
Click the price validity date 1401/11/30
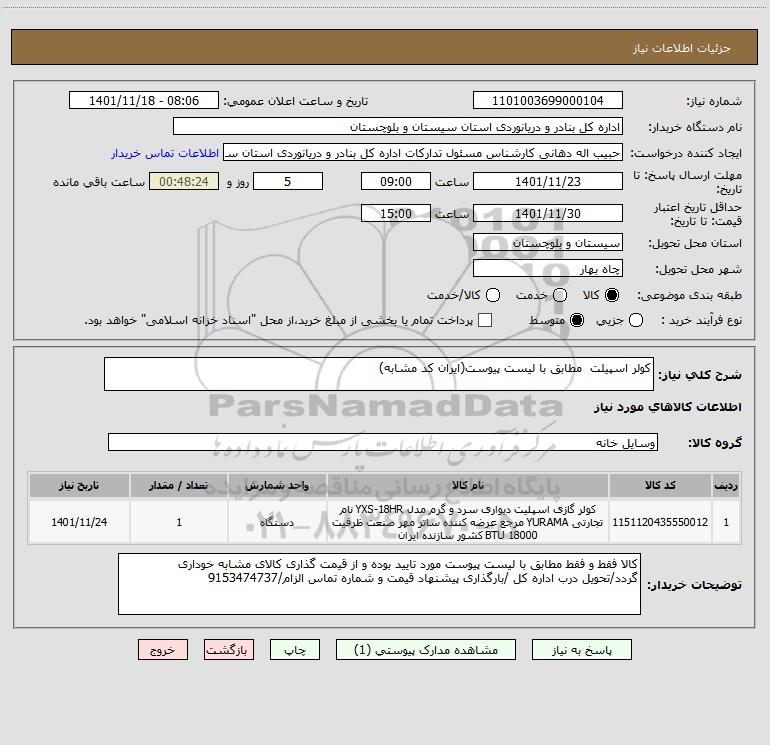(548, 213)
